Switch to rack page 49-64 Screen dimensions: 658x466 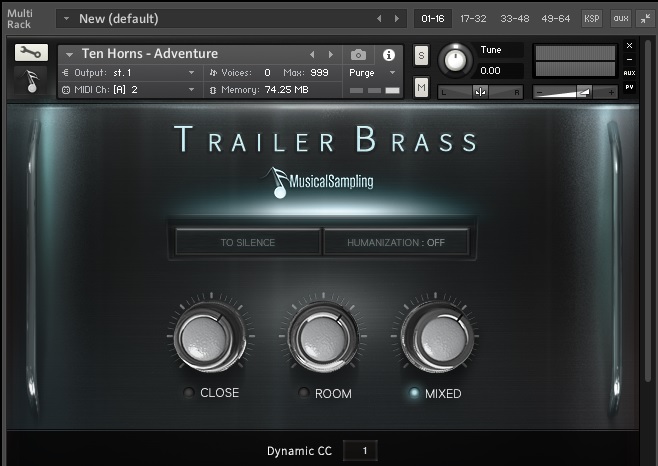pyautogui.click(x=556, y=18)
